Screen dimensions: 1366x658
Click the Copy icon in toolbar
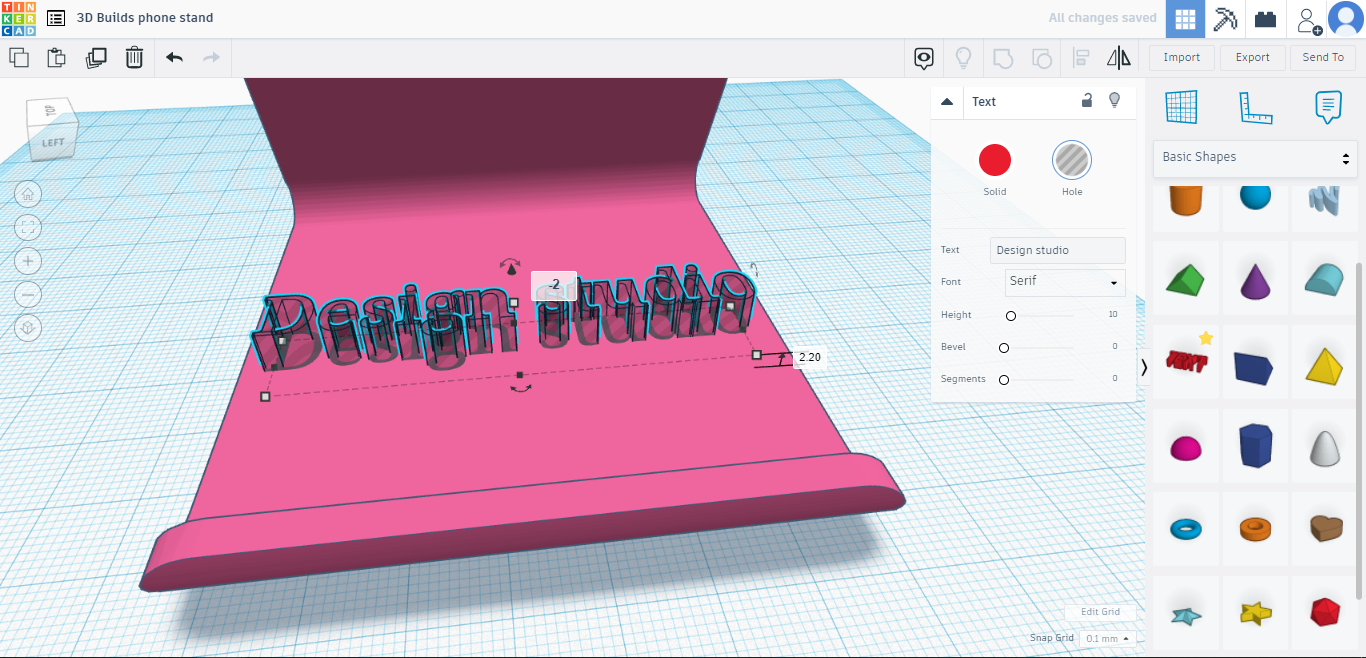click(19, 58)
